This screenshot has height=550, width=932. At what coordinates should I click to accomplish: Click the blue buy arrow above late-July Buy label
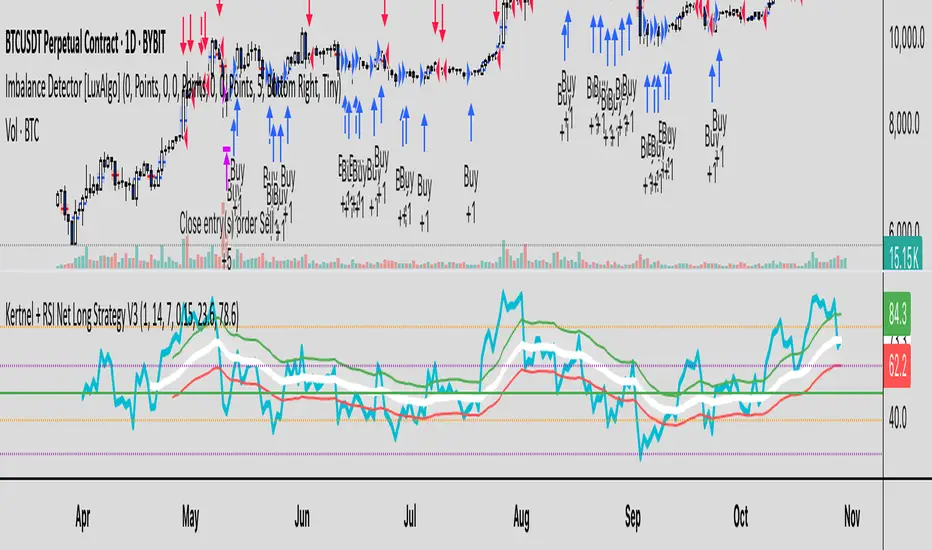[x=471, y=122]
